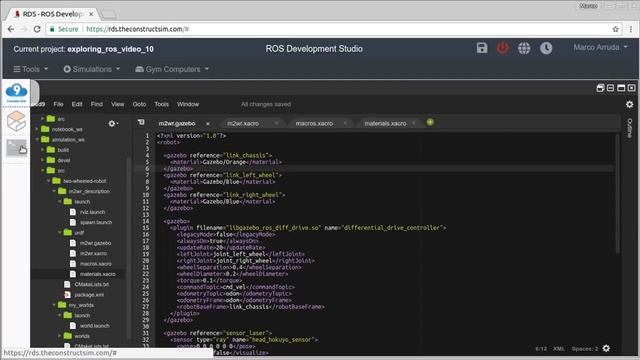Open the file tree gear settings
The height and width of the screenshot is (360, 640).
click(113, 123)
